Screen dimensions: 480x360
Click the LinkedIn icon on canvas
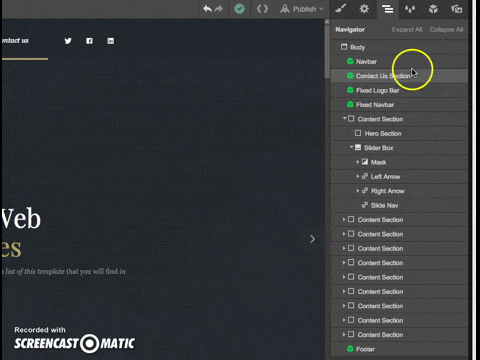[111, 41]
